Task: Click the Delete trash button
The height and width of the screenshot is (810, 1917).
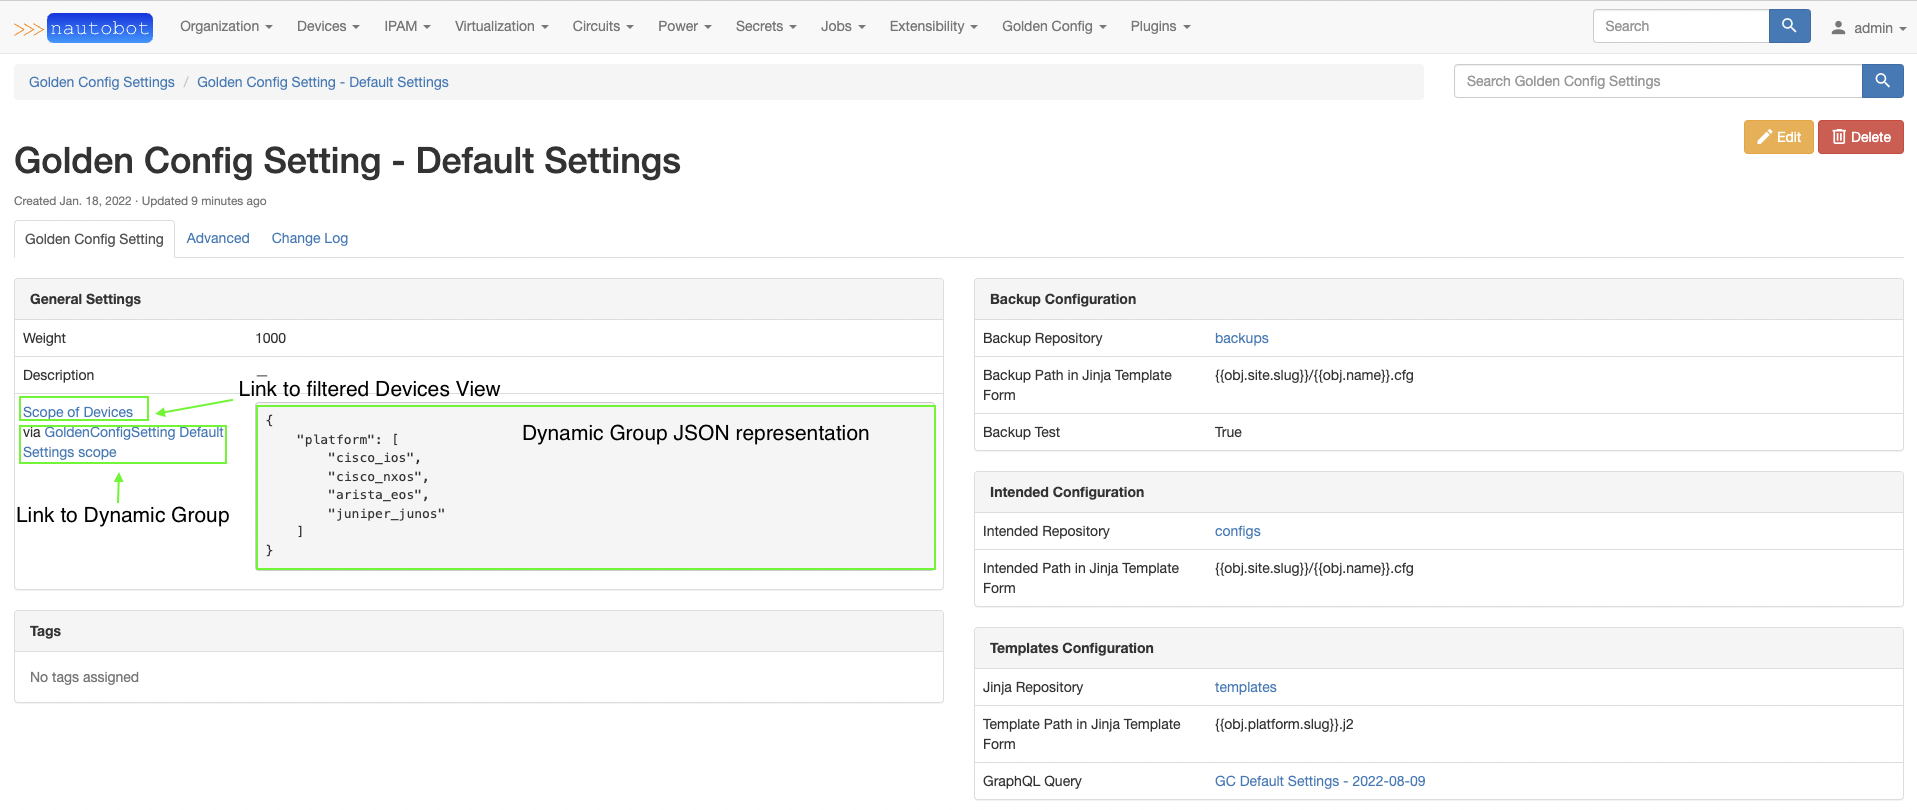Action: (1860, 137)
